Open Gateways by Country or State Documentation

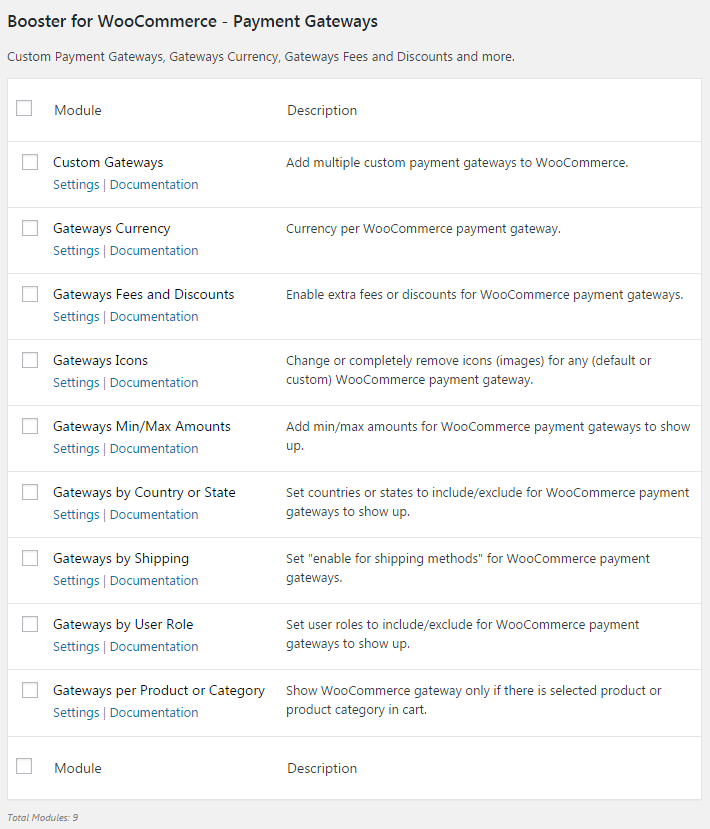point(154,515)
